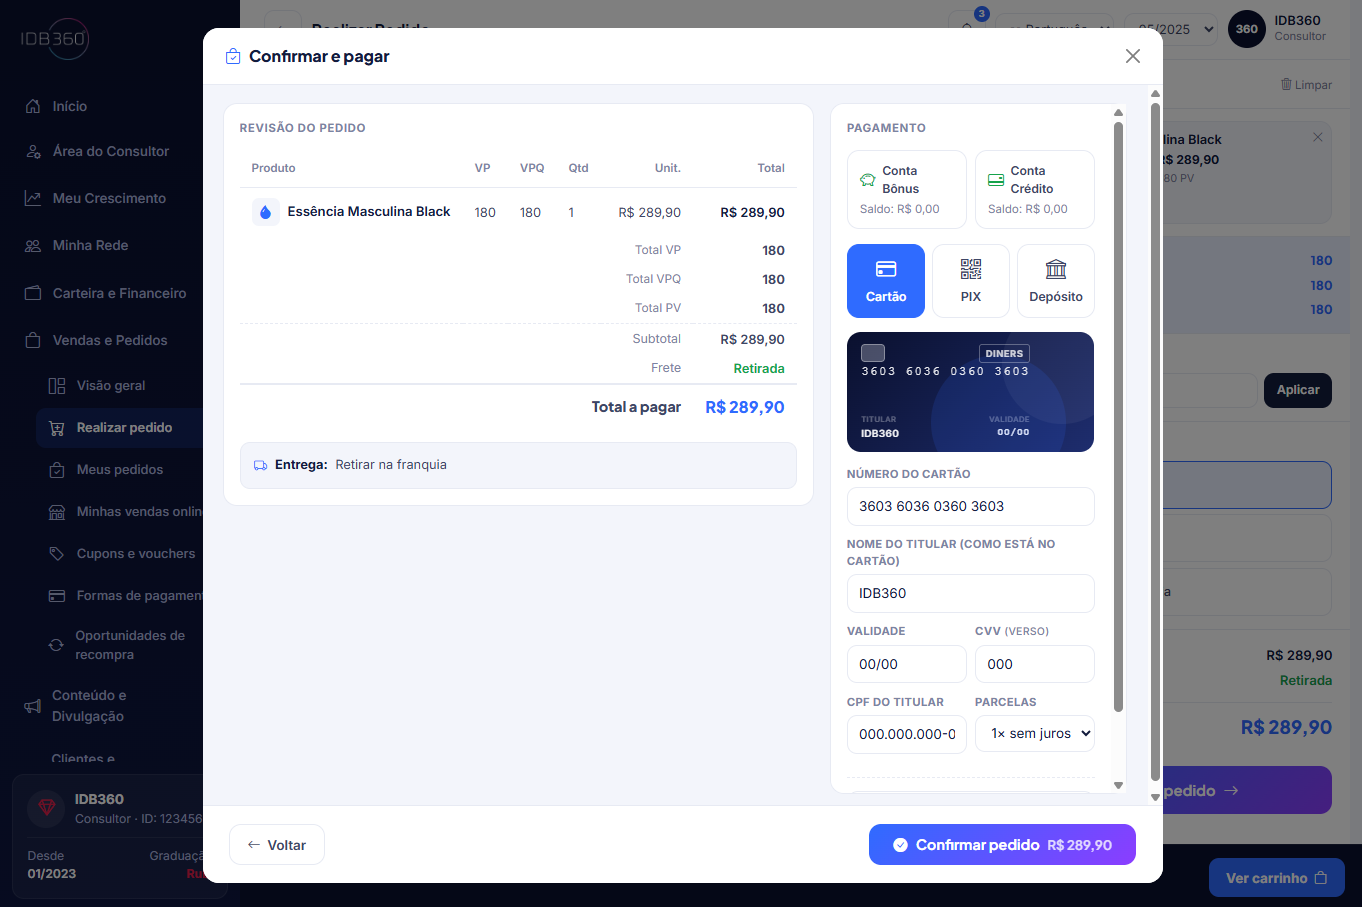Click the CPF do titular field
The height and width of the screenshot is (907, 1362).
click(x=907, y=734)
